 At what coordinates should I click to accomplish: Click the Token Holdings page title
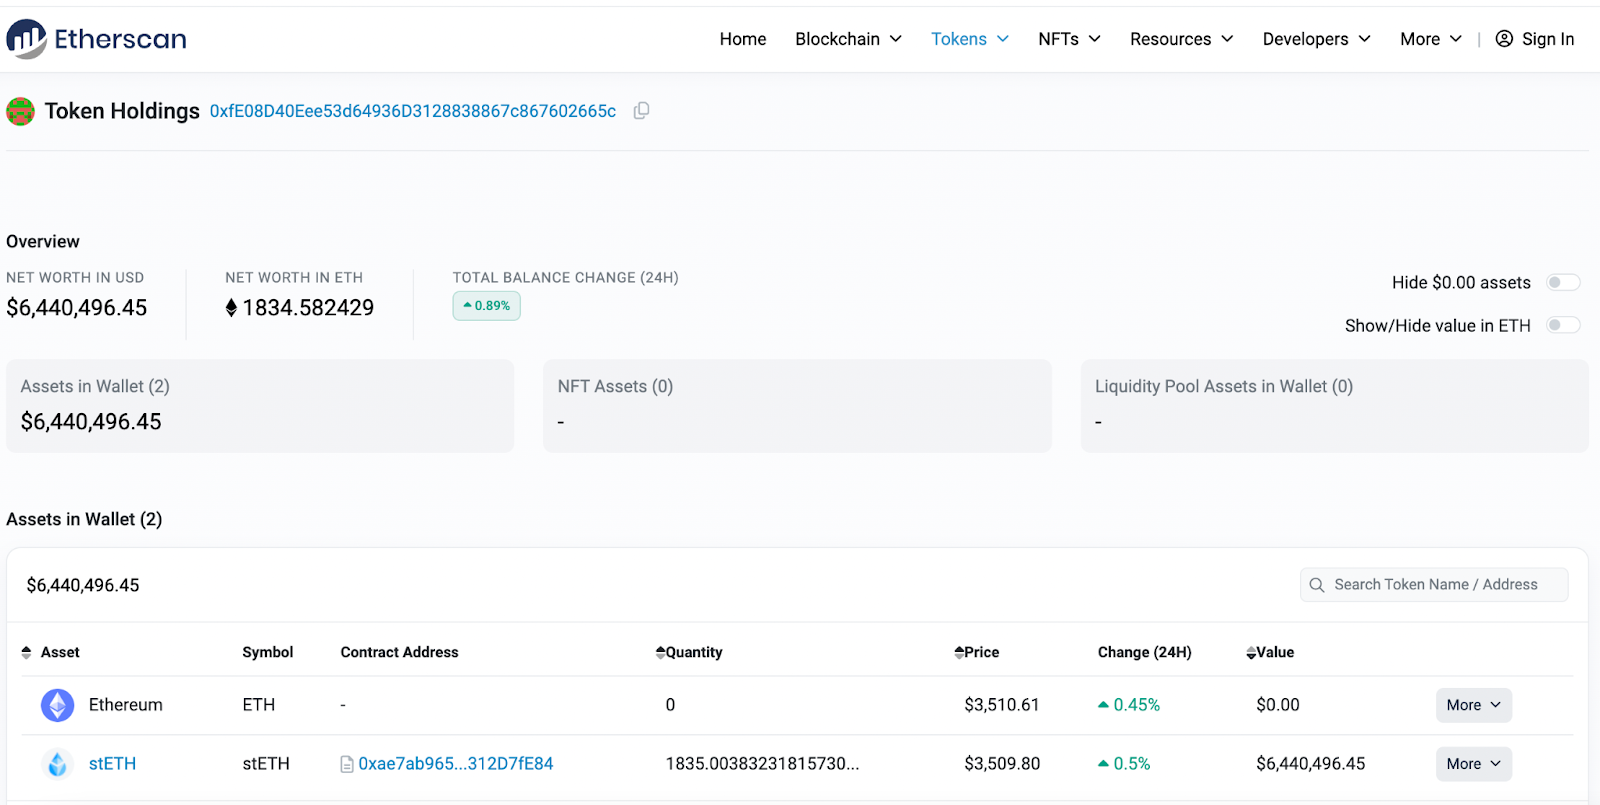[122, 111]
